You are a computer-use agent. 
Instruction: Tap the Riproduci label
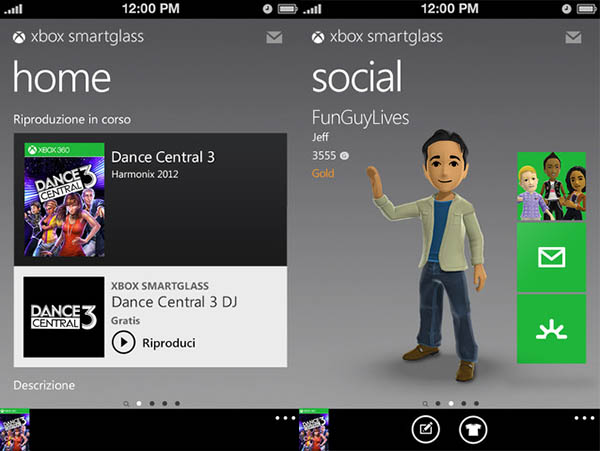(169, 343)
